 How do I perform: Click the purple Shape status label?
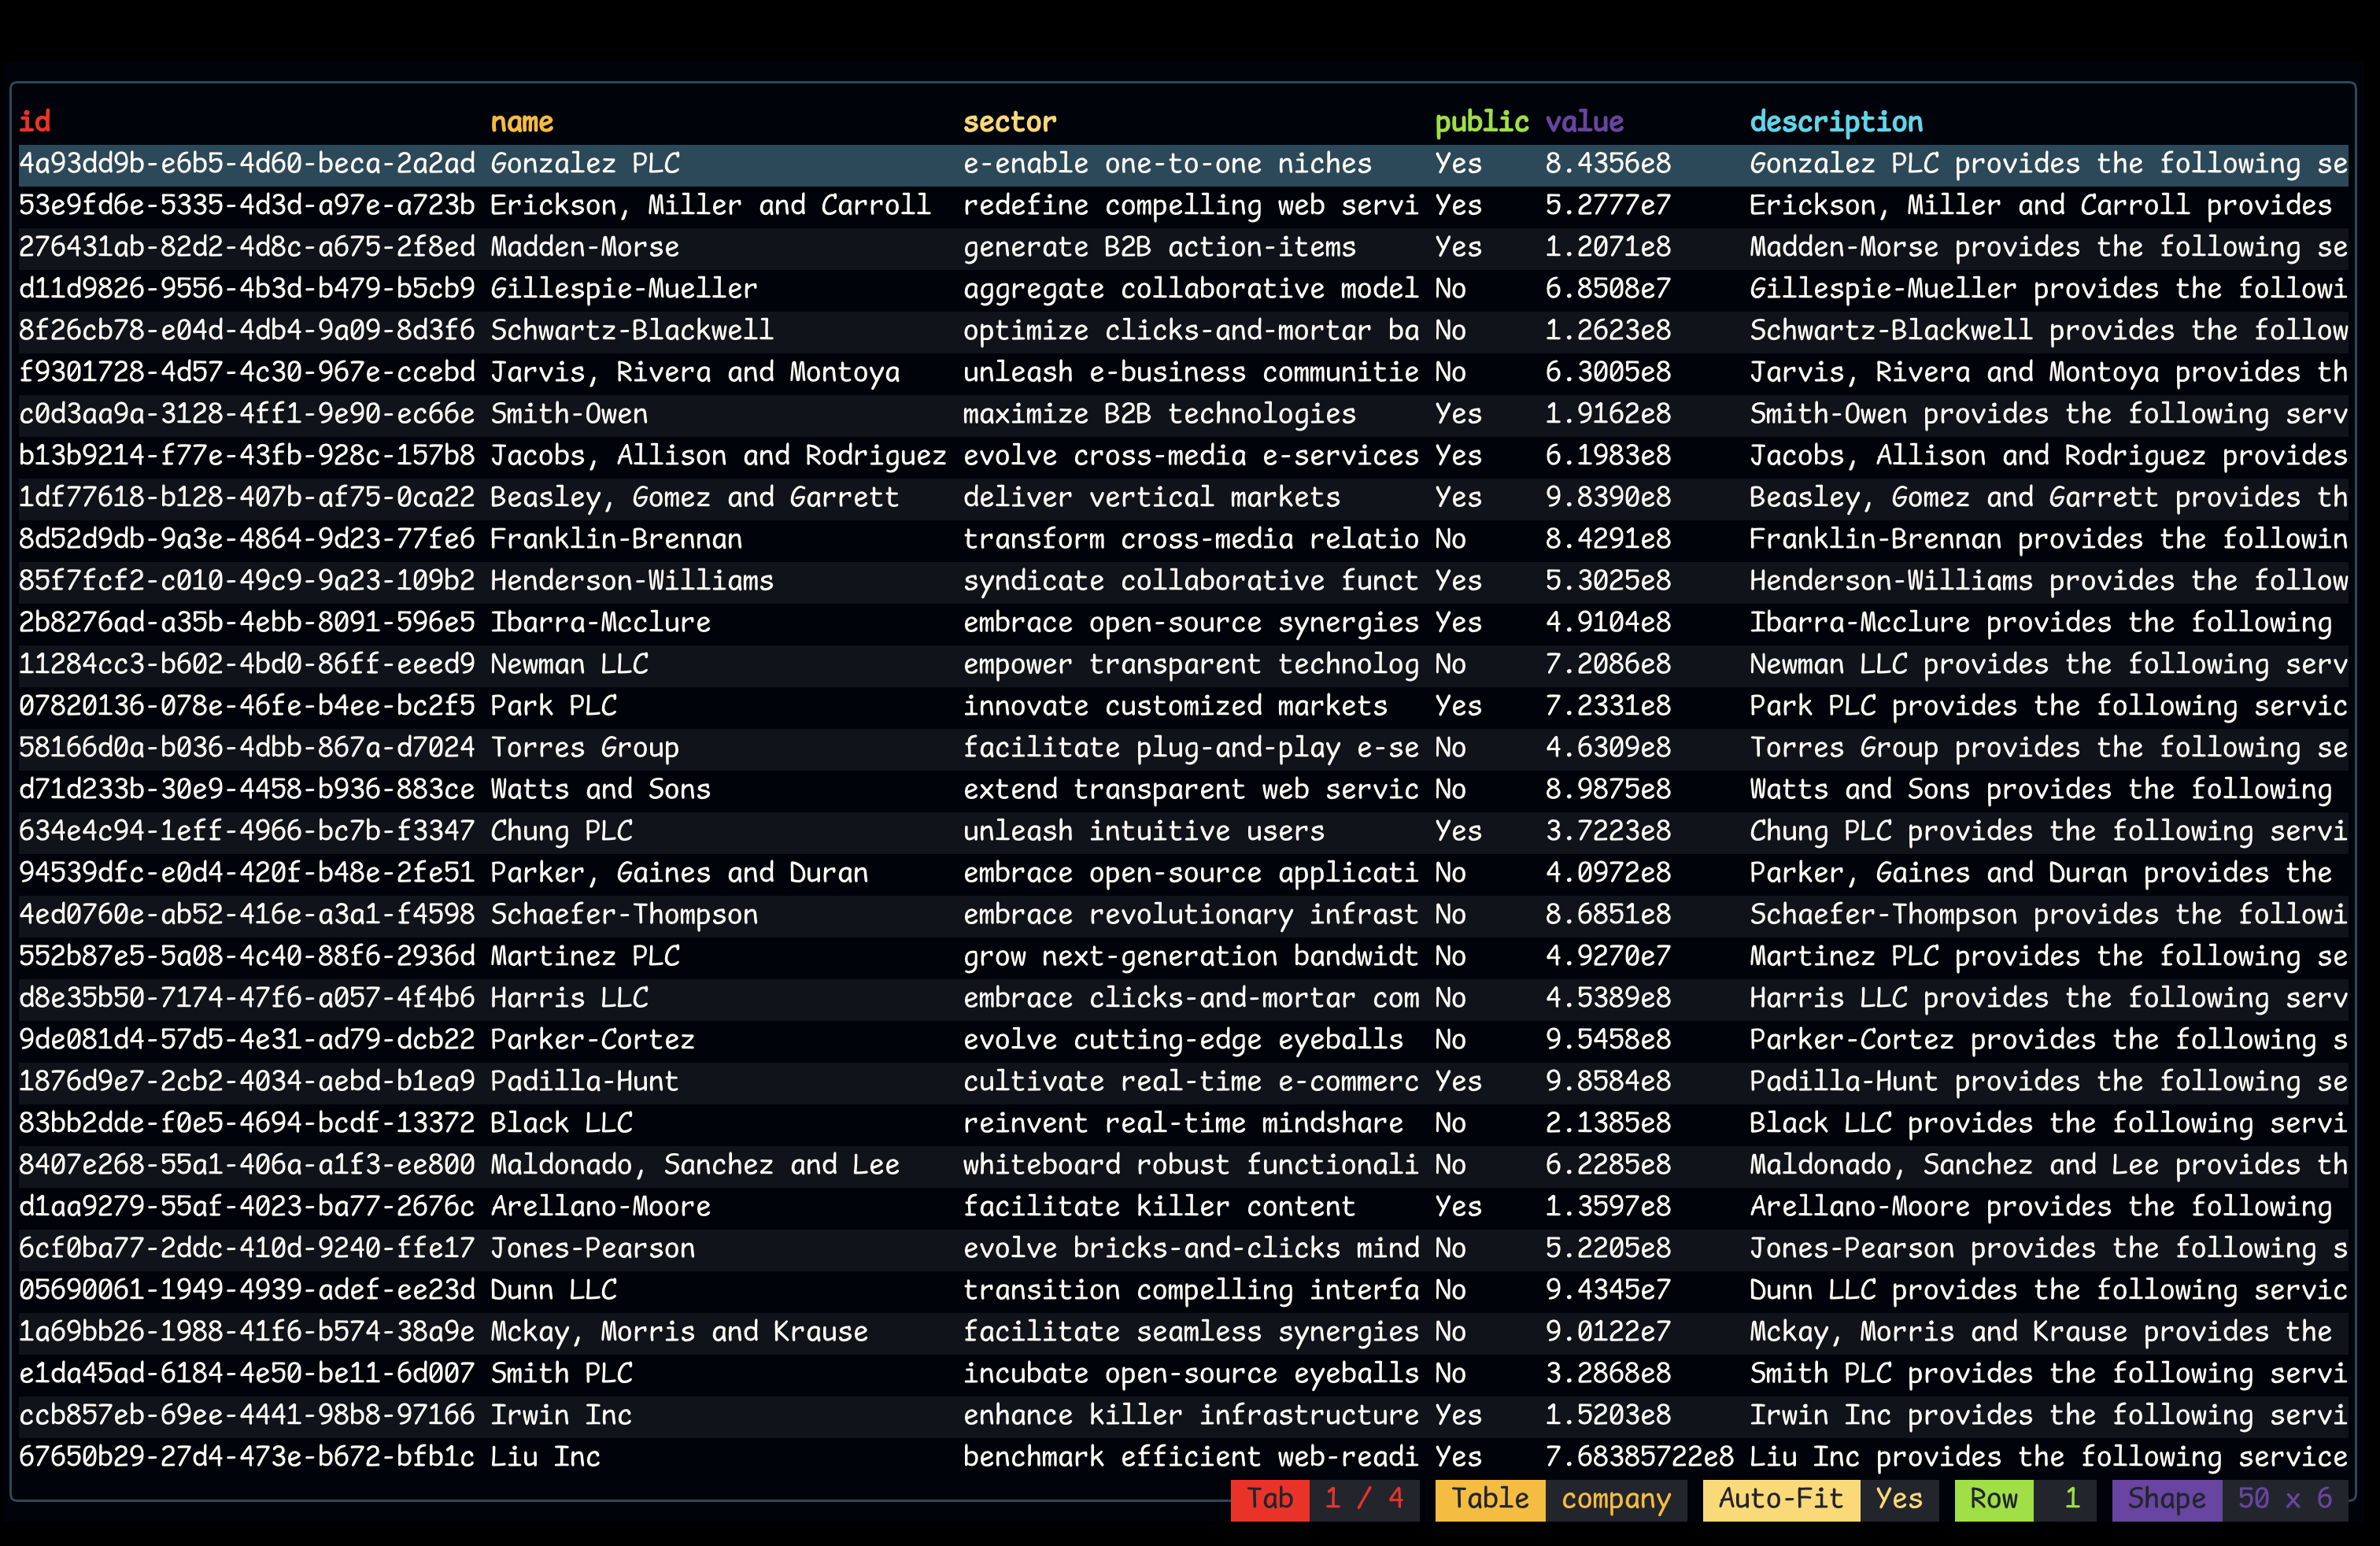pos(2166,1498)
